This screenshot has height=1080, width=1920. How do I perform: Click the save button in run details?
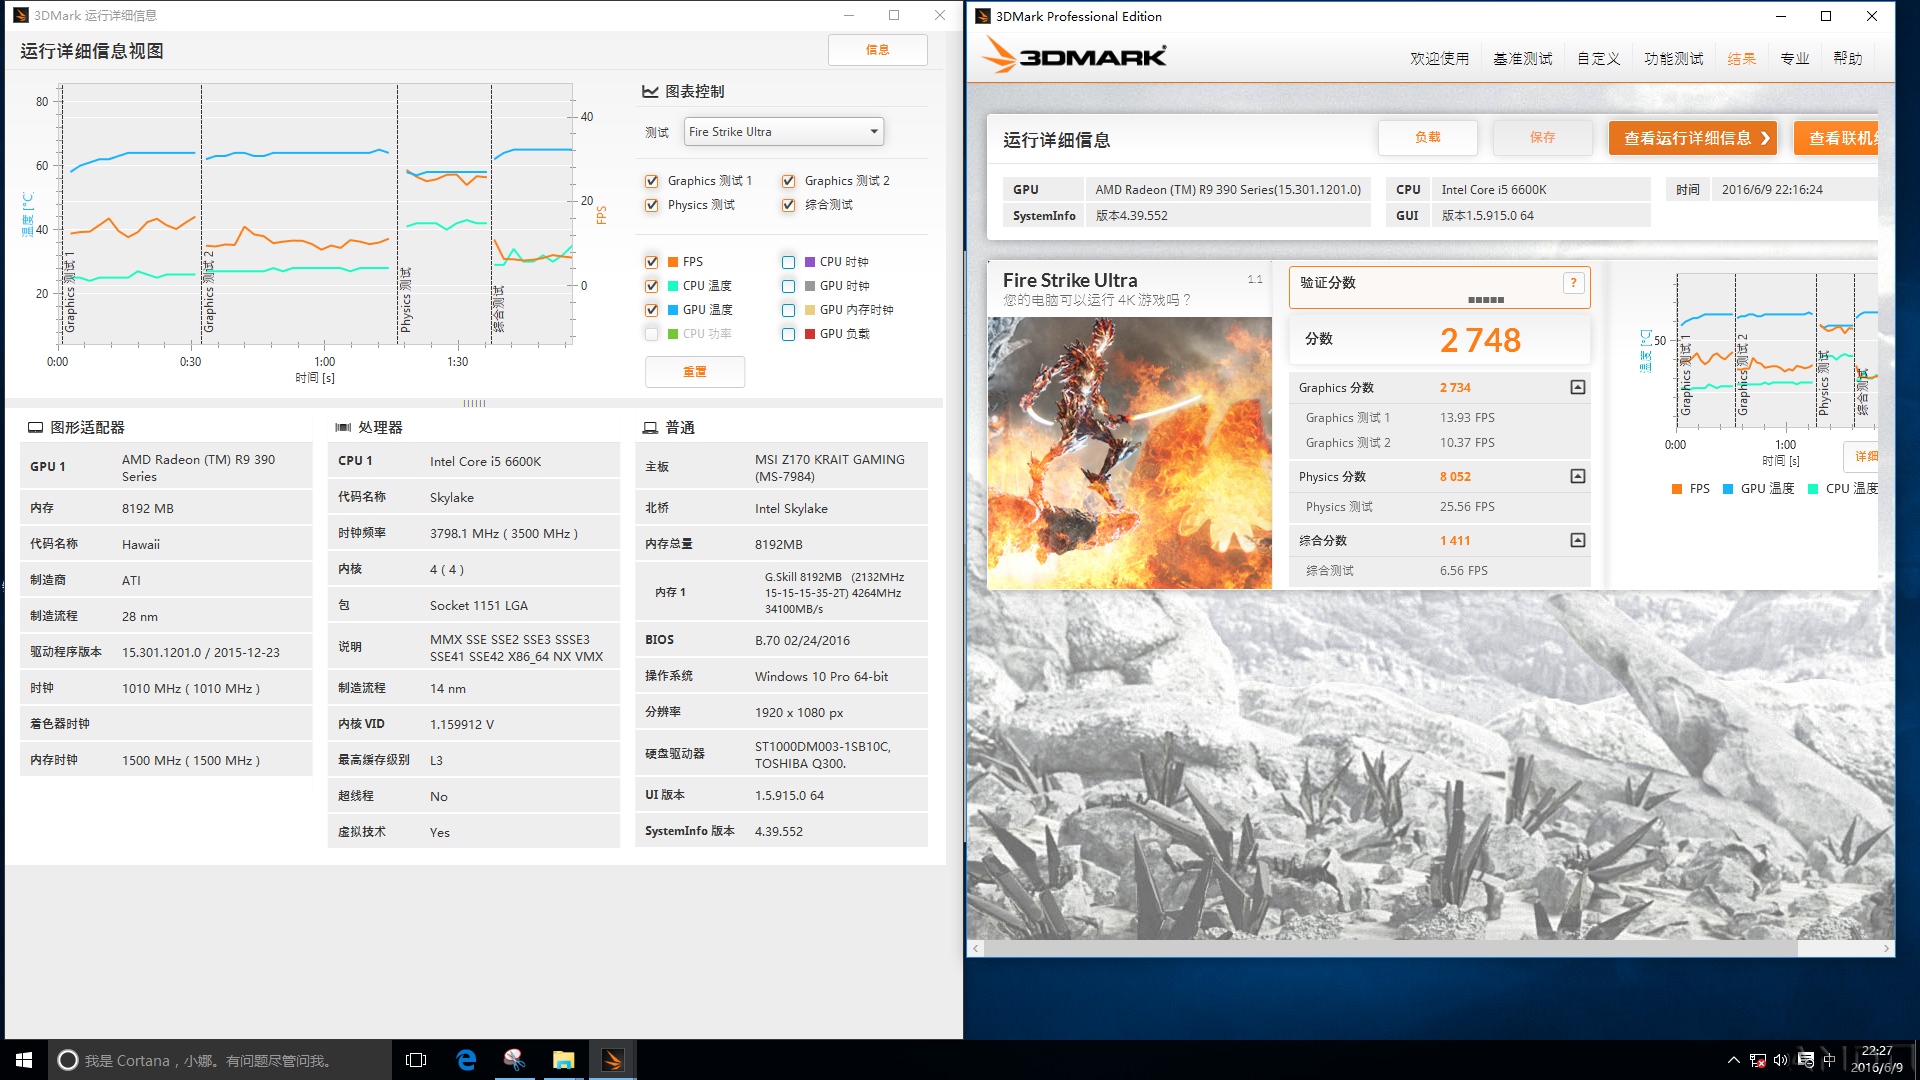pyautogui.click(x=1542, y=138)
